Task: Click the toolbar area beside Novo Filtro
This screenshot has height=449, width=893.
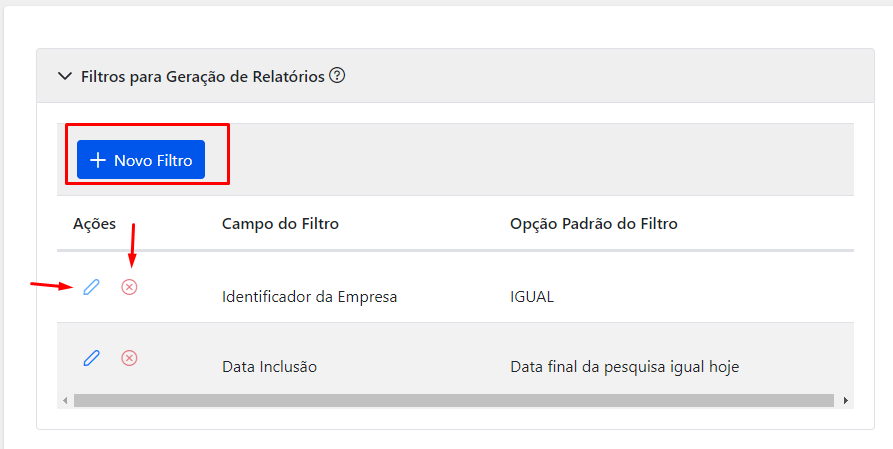Action: point(530,160)
